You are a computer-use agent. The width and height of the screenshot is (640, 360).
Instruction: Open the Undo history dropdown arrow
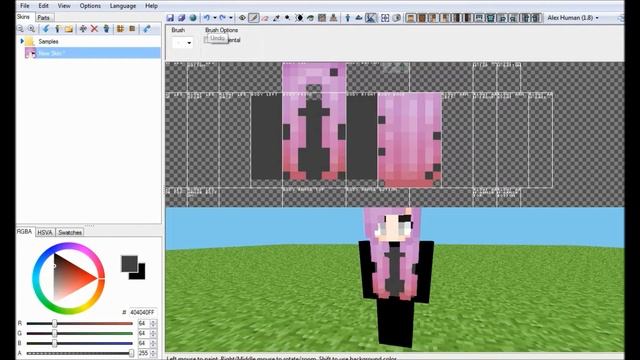tap(215, 18)
